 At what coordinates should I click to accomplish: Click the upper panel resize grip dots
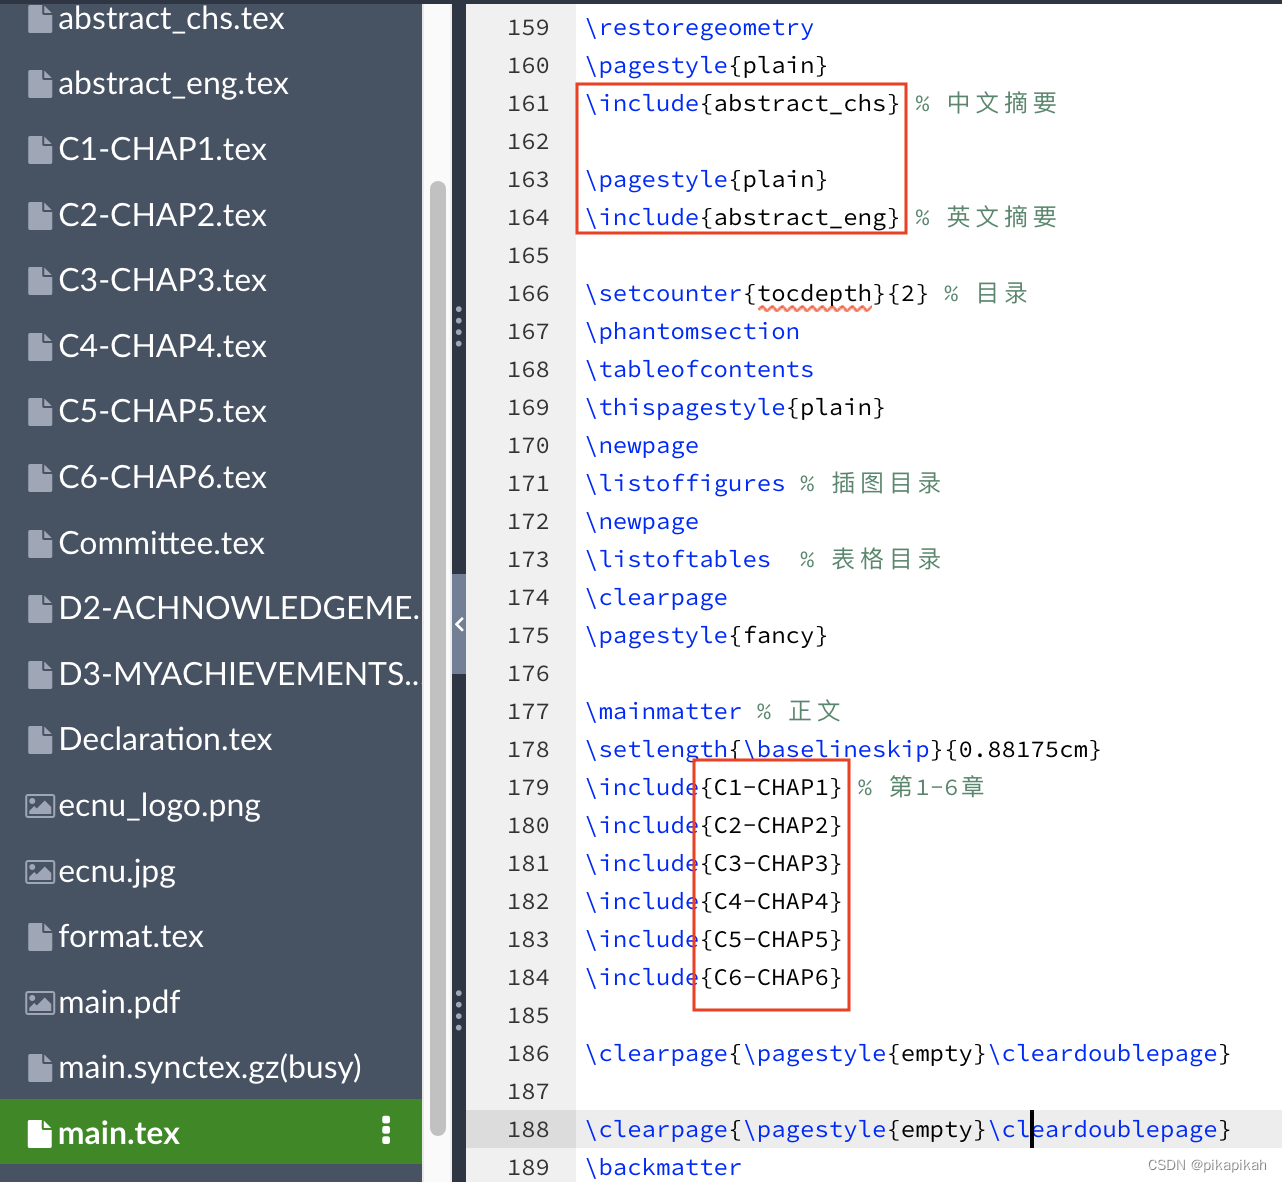459,326
